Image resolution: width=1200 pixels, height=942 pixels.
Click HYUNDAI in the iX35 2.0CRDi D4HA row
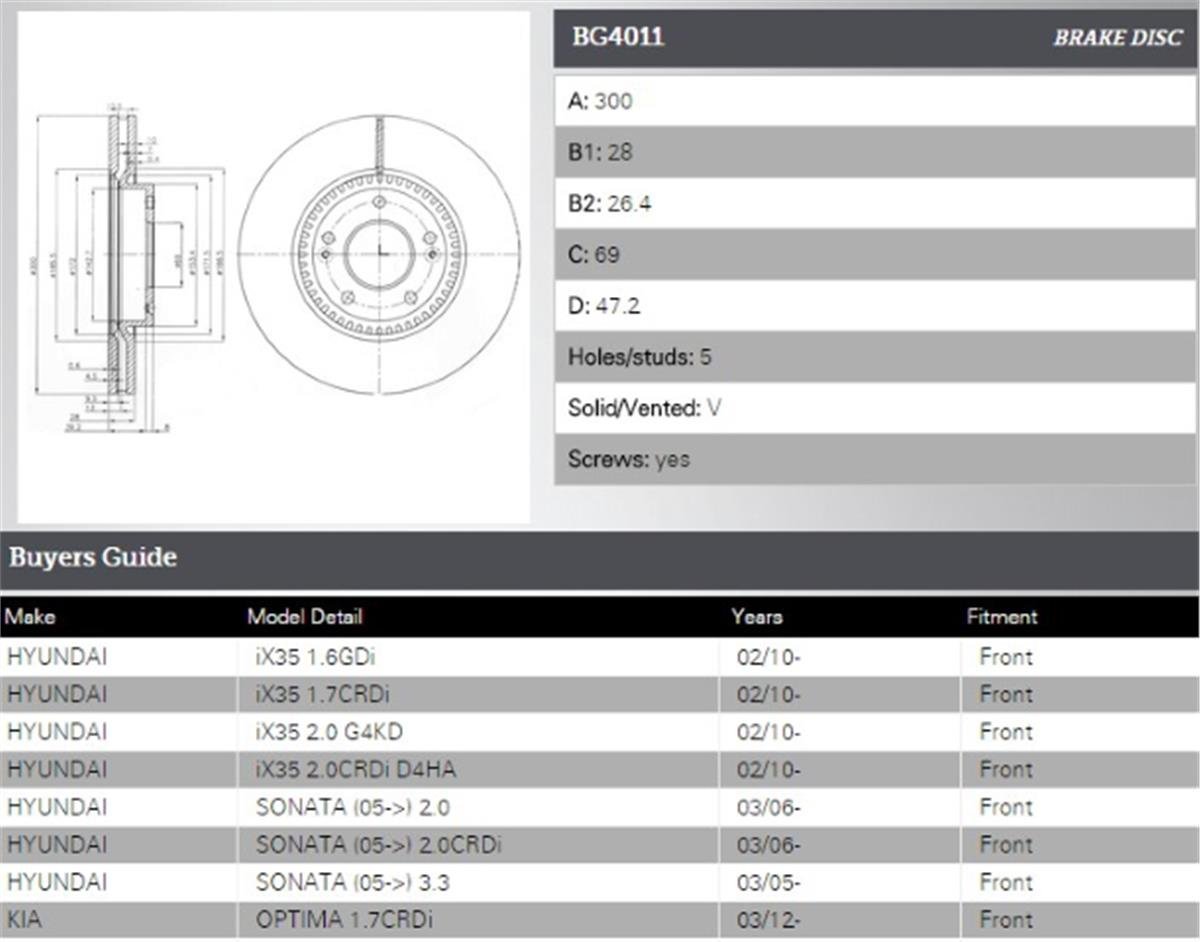(56, 770)
